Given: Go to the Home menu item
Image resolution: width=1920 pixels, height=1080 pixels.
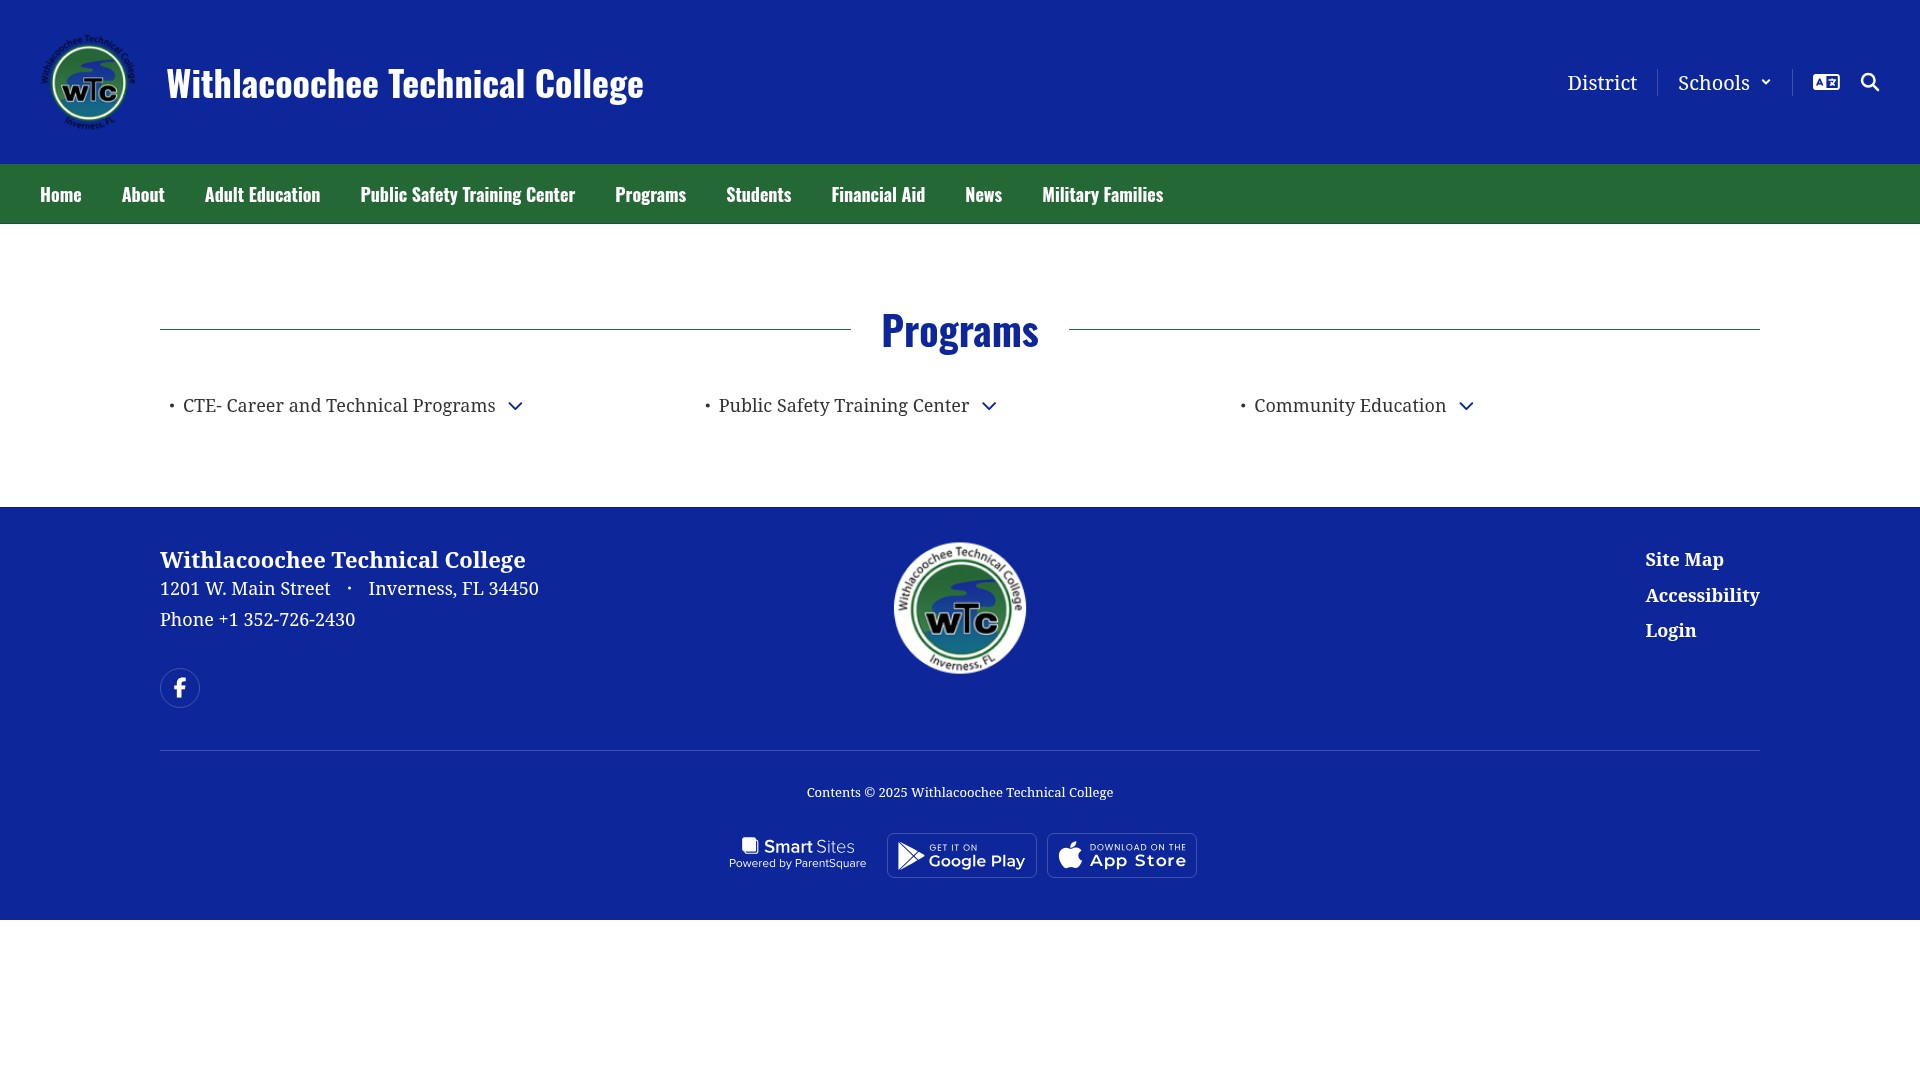Looking at the screenshot, I should pos(61,194).
